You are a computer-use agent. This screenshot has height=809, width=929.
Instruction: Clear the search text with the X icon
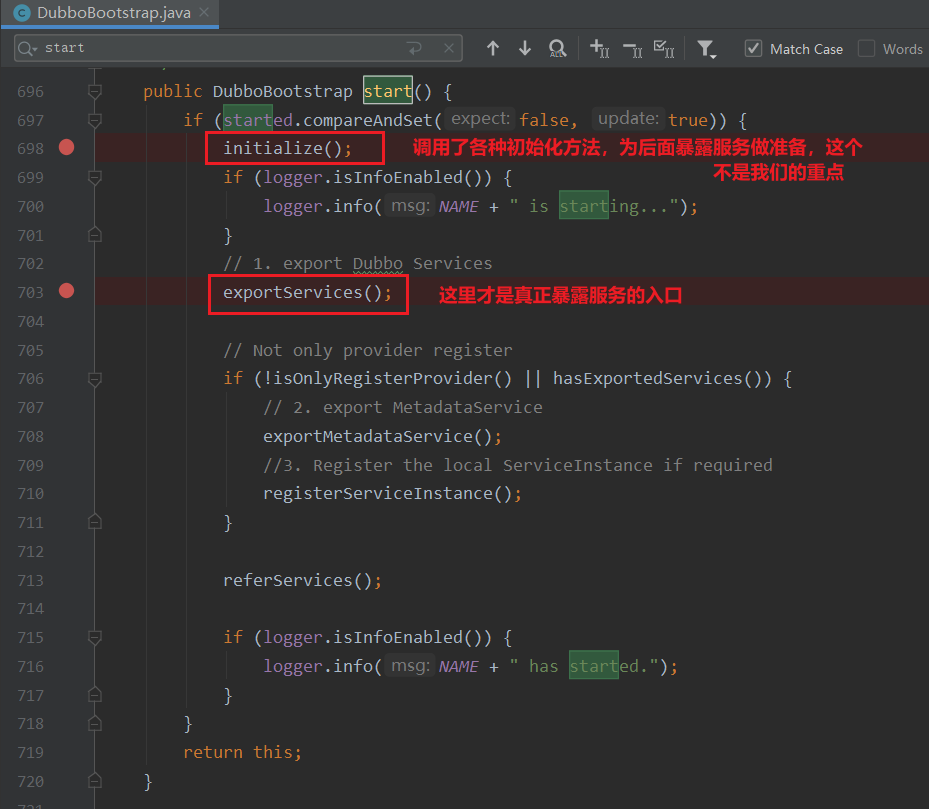point(449,48)
